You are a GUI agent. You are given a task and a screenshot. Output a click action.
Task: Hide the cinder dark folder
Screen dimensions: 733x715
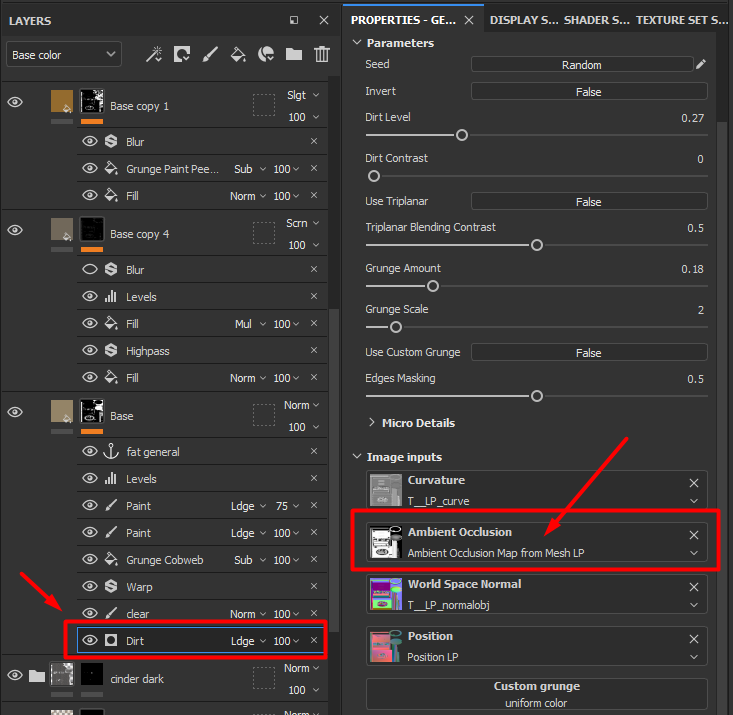(x=15, y=675)
